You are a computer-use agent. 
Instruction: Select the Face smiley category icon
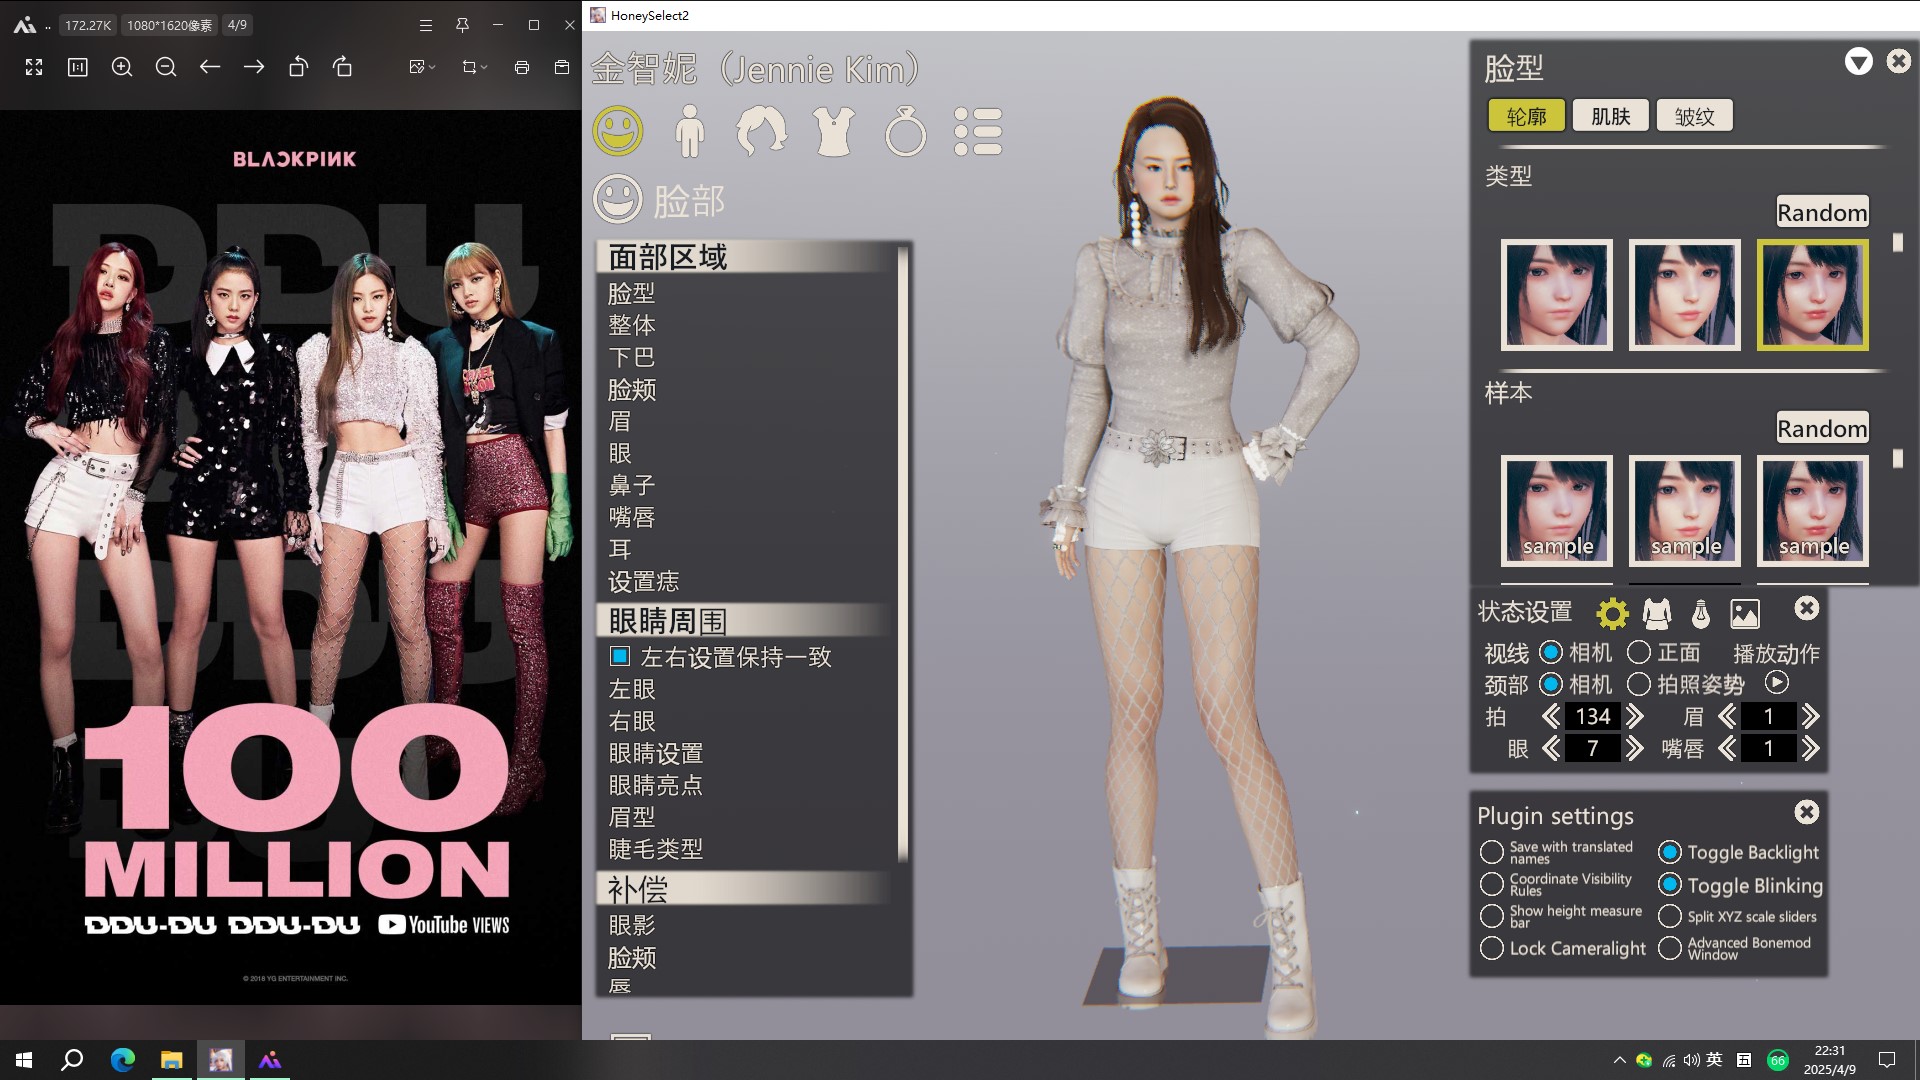coord(618,131)
